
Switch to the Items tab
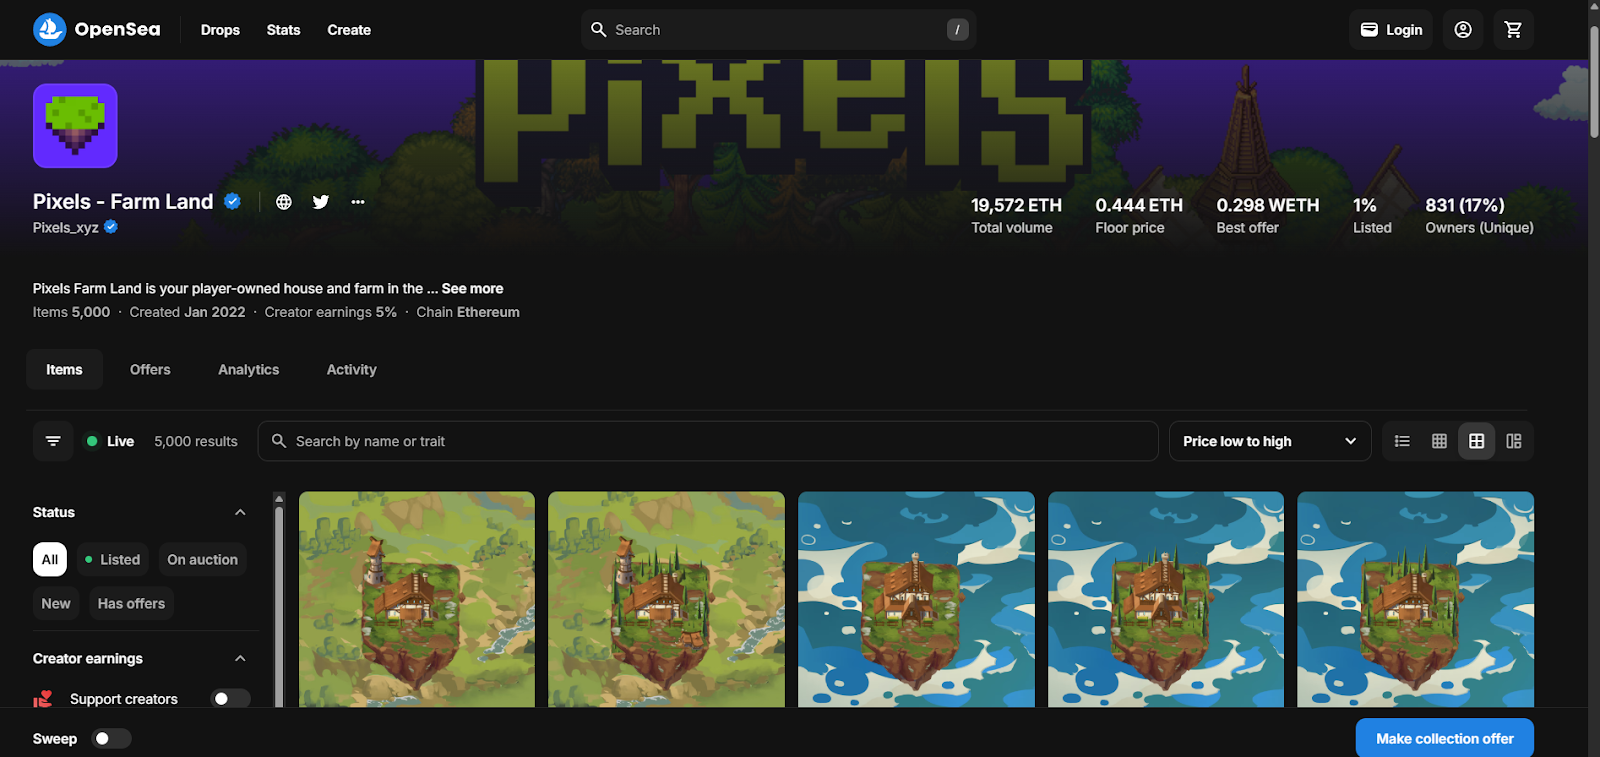click(64, 370)
